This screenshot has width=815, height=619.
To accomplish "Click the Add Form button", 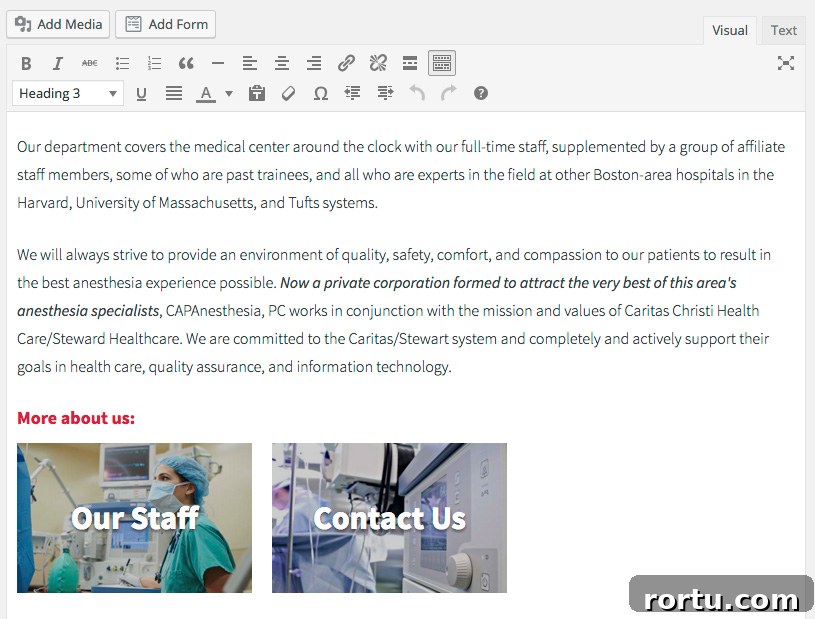I will click(165, 24).
